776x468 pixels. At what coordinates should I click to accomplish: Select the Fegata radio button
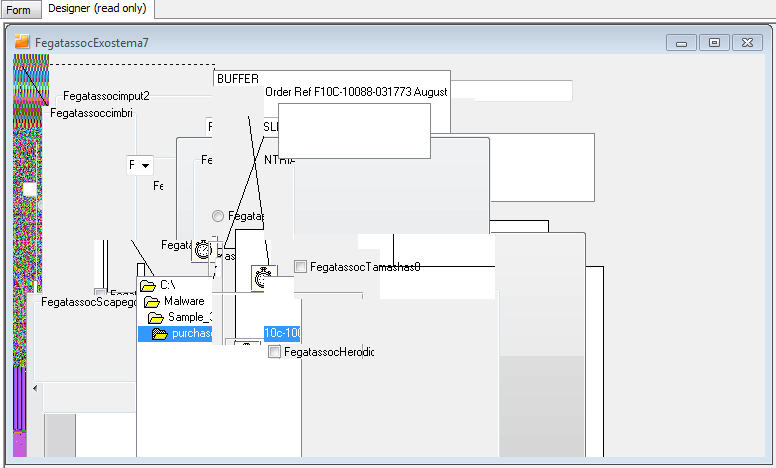[218, 216]
